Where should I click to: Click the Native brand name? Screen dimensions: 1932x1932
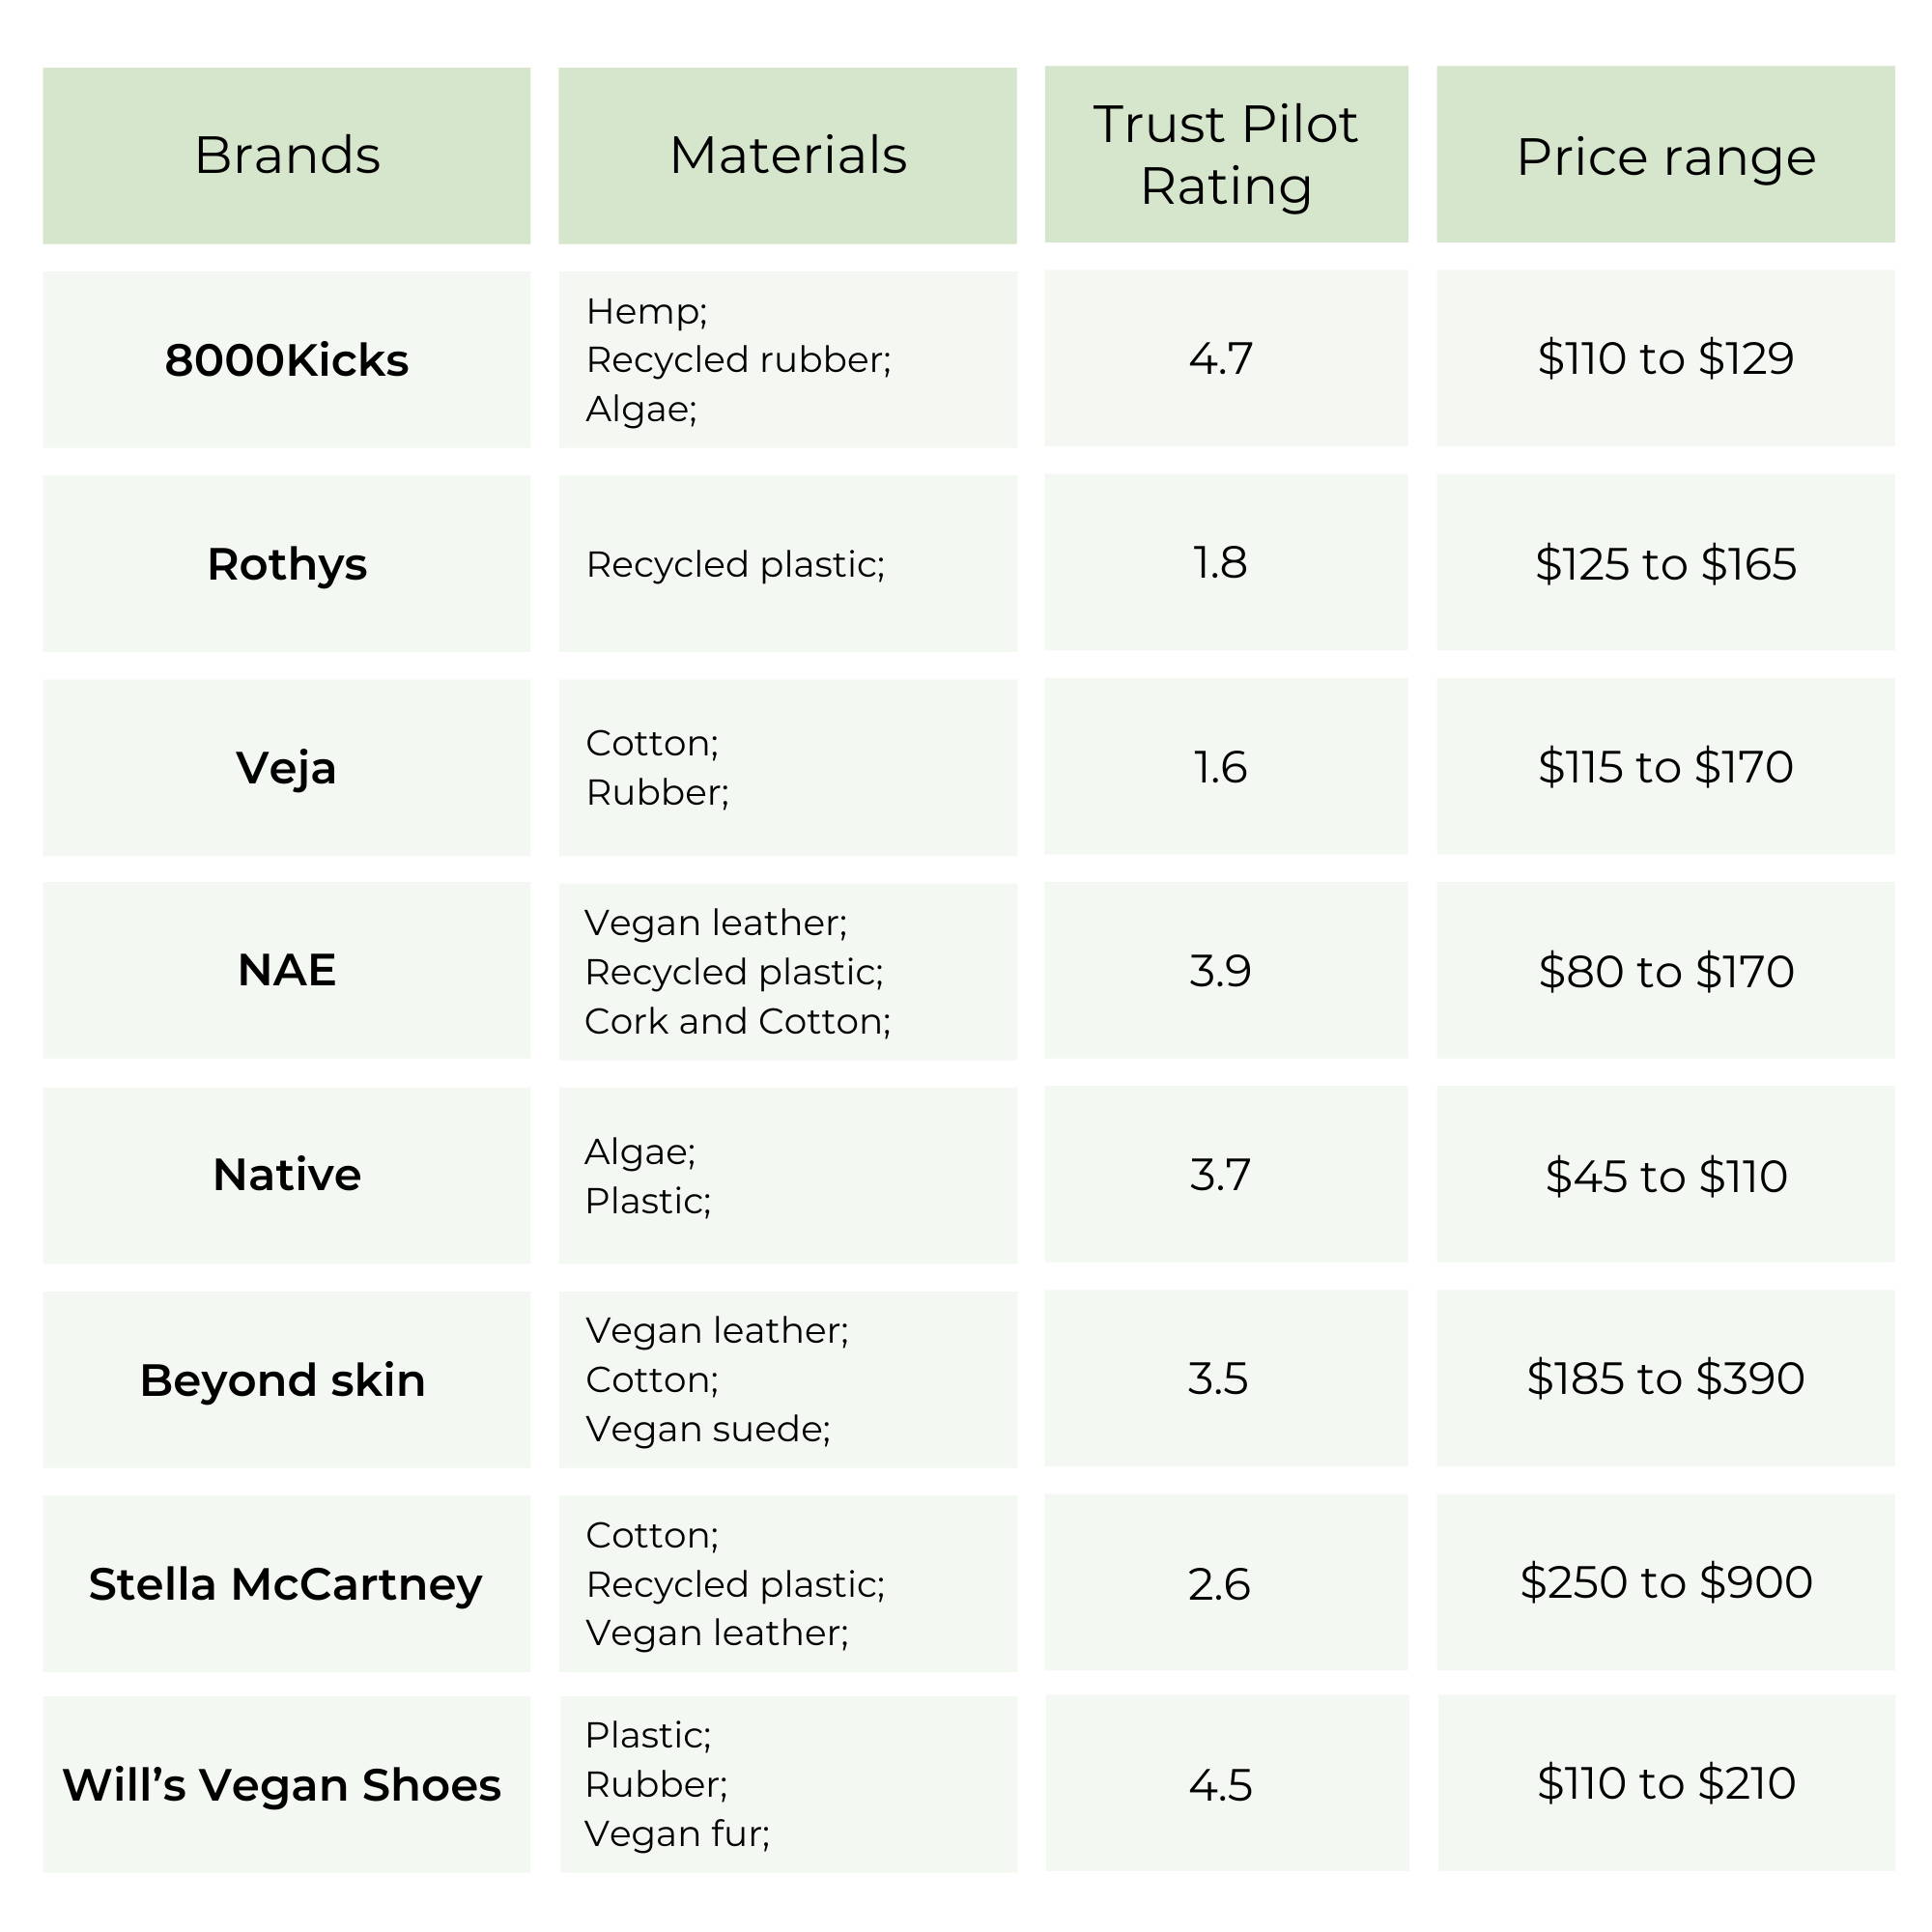coord(286,1175)
